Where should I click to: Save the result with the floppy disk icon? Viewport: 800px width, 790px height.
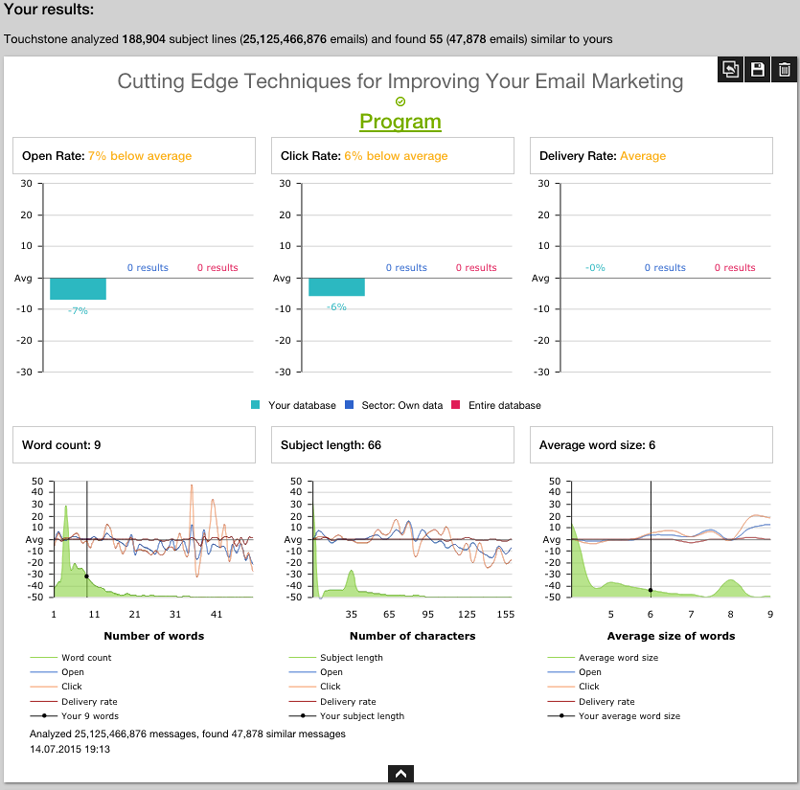[757, 69]
